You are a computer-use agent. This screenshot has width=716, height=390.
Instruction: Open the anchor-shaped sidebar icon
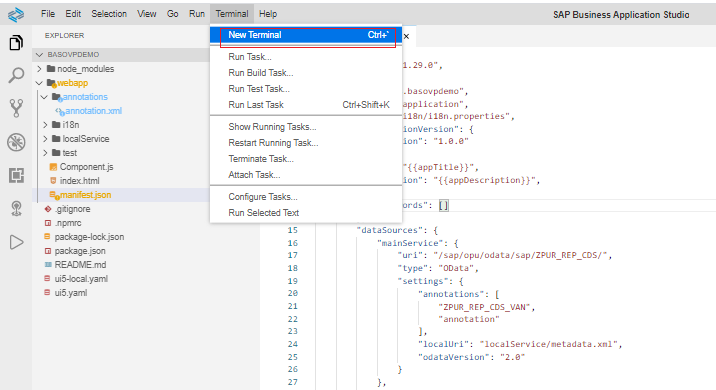[16, 209]
